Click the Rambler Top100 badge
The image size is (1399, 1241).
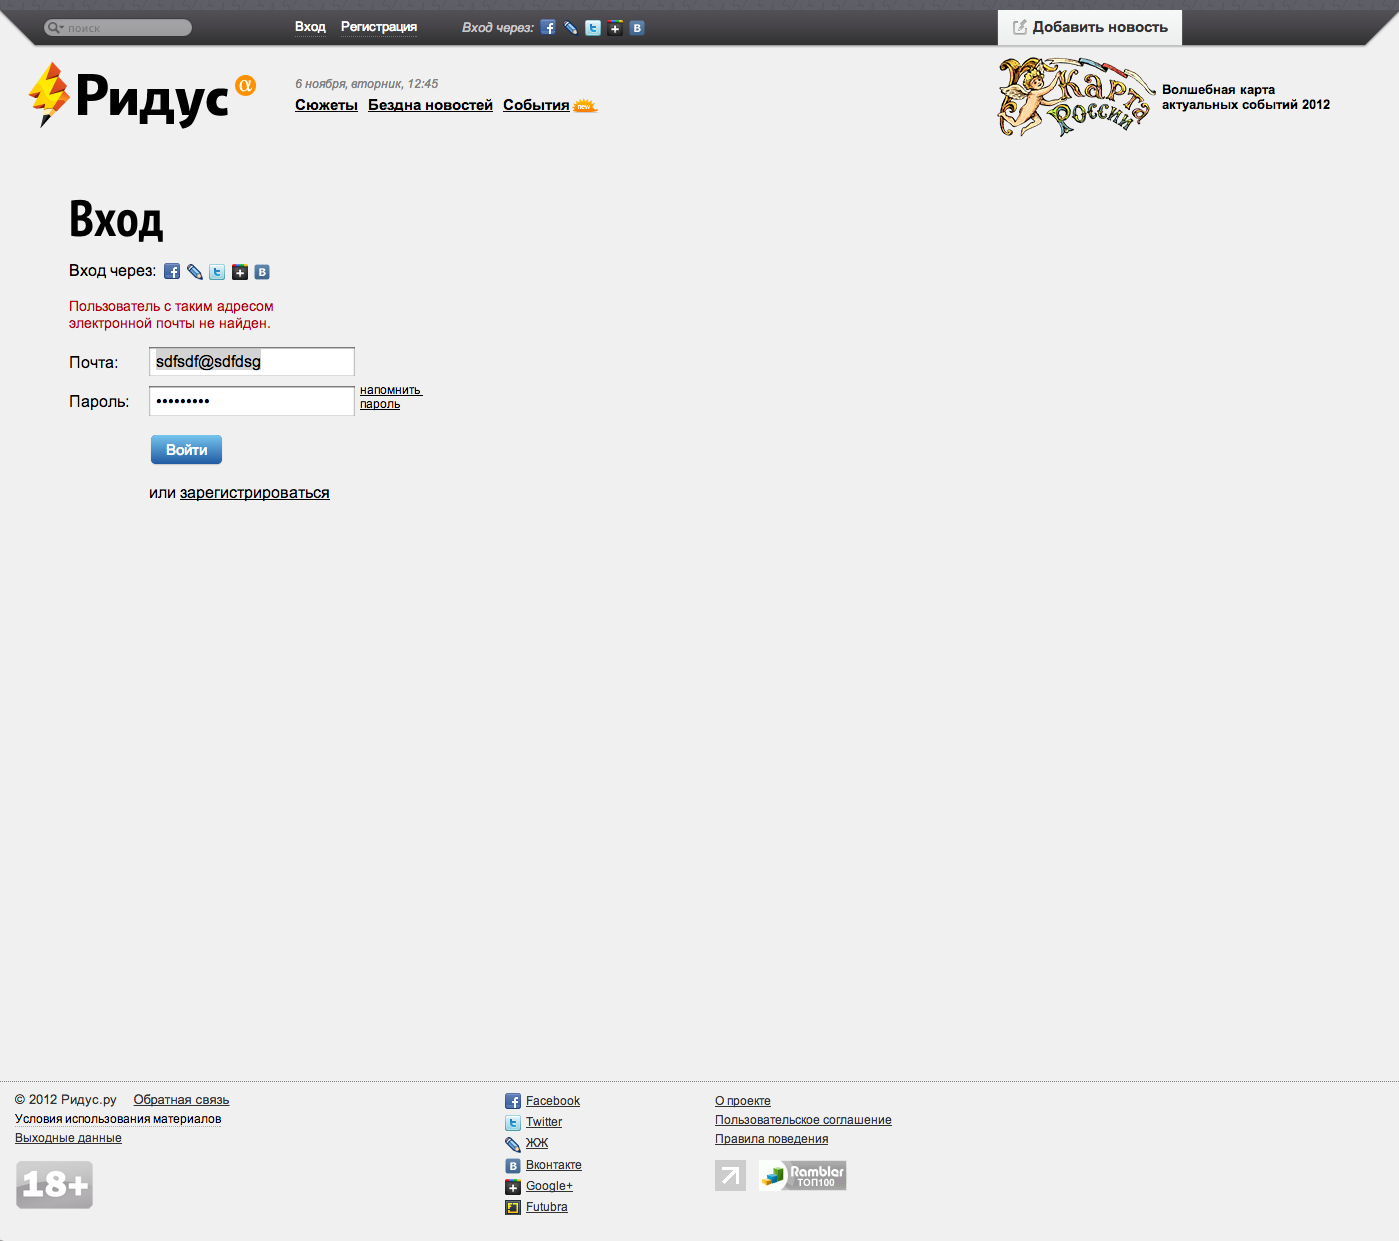[802, 1175]
